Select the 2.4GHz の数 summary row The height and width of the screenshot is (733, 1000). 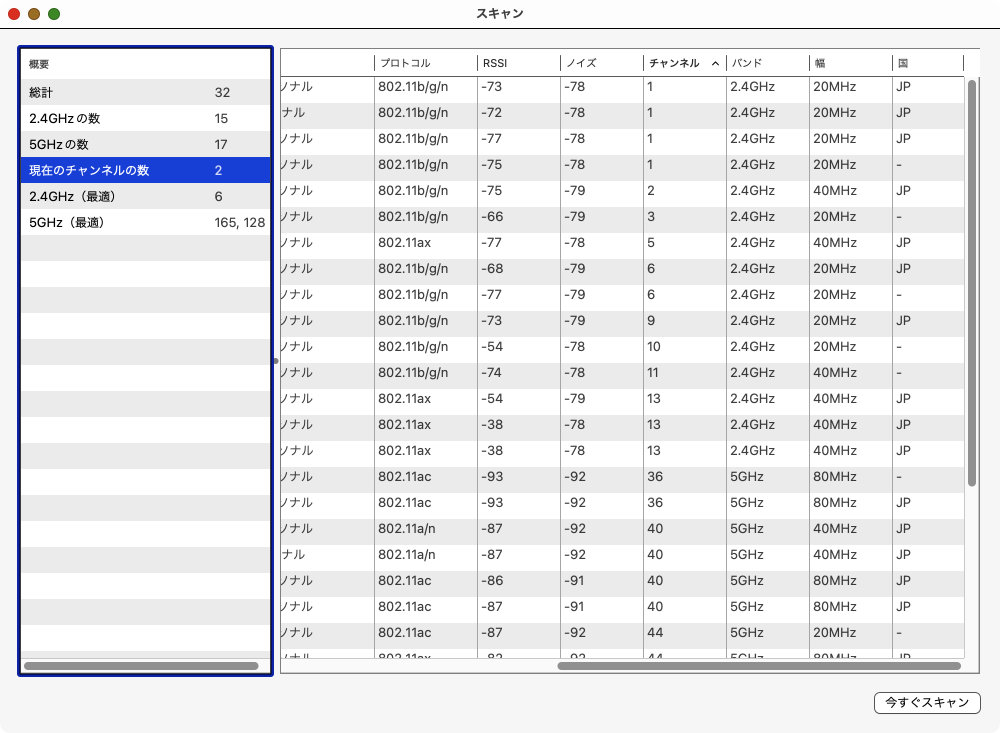point(145,119)
